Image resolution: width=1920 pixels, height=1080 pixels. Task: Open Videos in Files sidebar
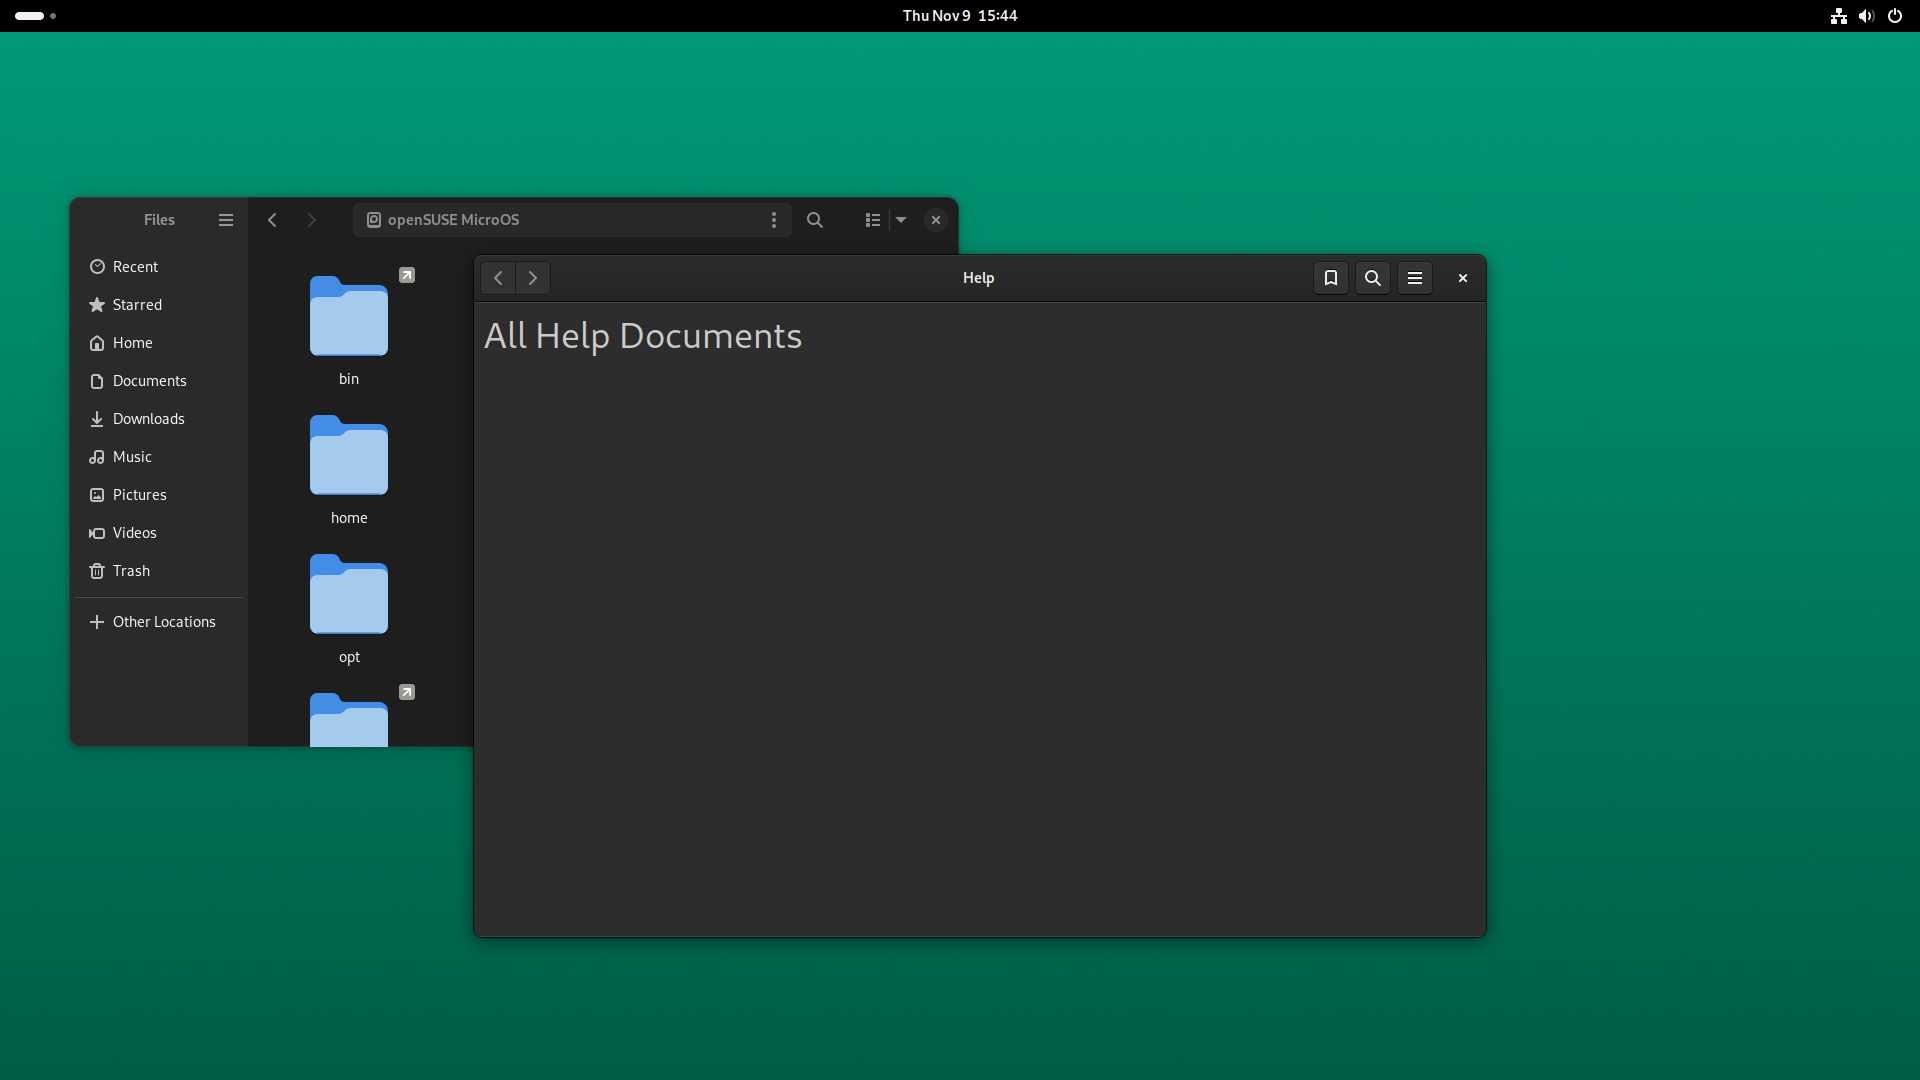pos(159,533)
